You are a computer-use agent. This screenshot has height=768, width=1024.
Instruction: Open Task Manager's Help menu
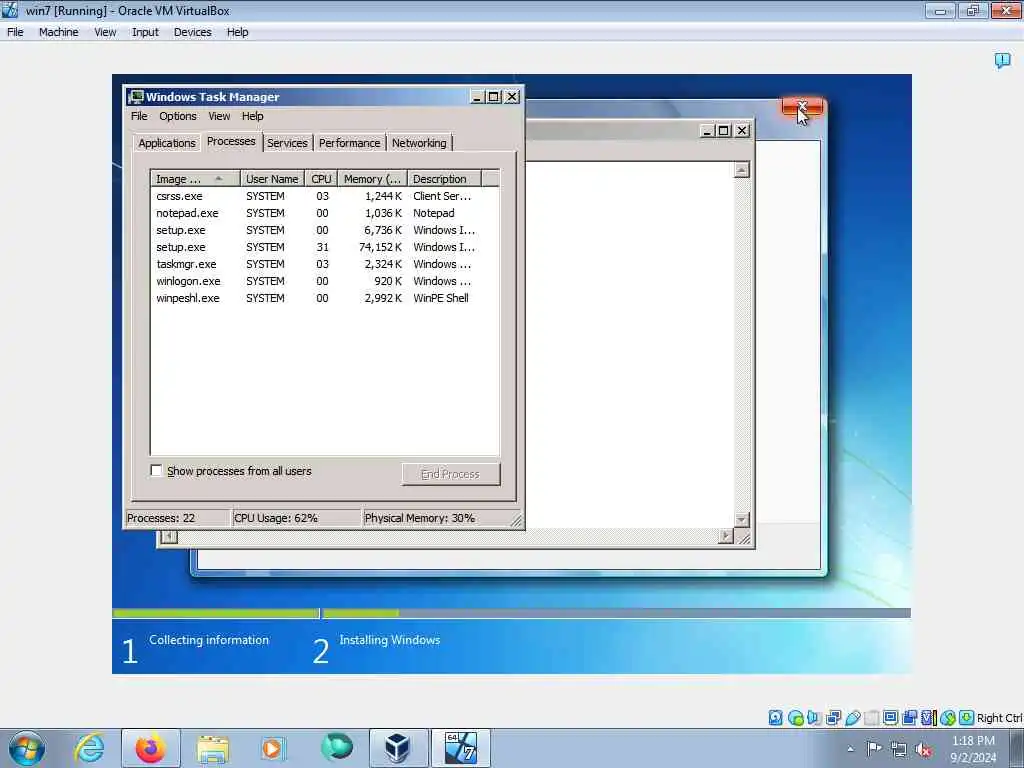253,116
